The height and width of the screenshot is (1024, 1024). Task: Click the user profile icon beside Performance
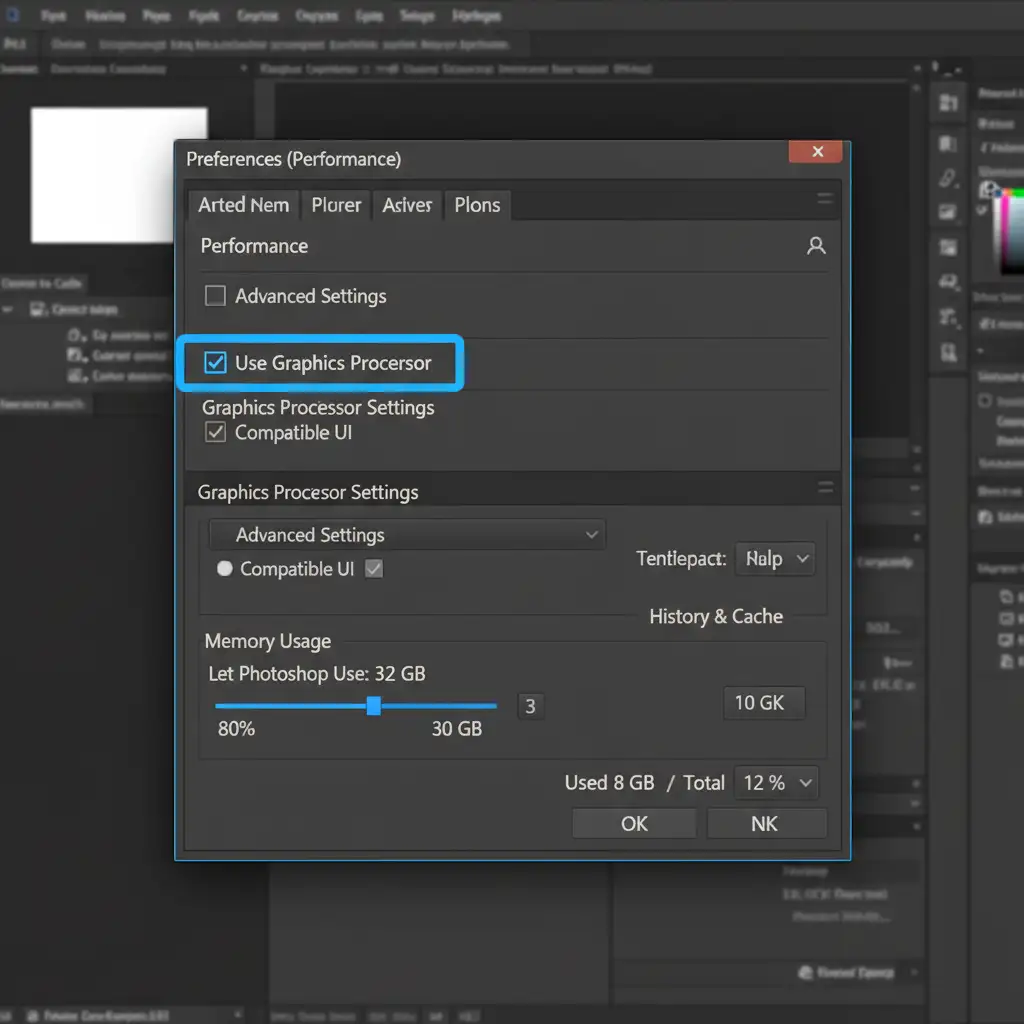click(816, 246)
